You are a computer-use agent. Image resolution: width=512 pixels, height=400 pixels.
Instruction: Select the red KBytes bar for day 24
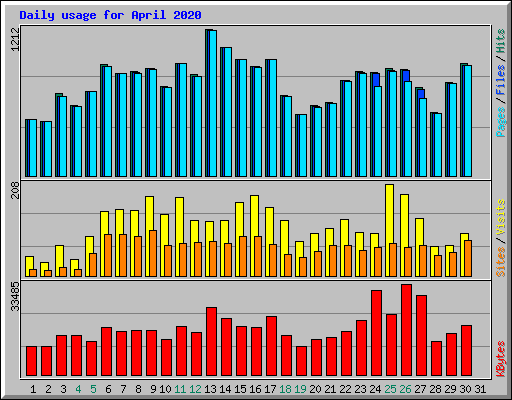[376, 333]
